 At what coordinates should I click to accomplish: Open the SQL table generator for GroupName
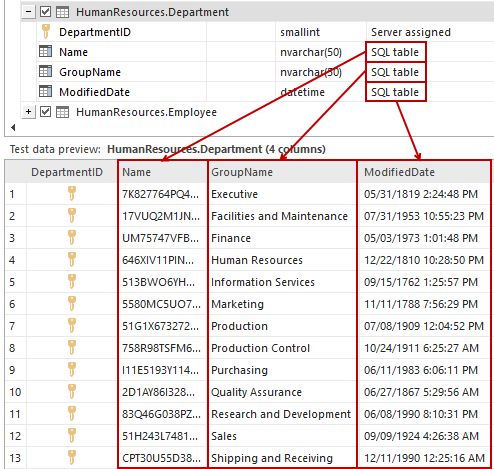pos(396,72)
